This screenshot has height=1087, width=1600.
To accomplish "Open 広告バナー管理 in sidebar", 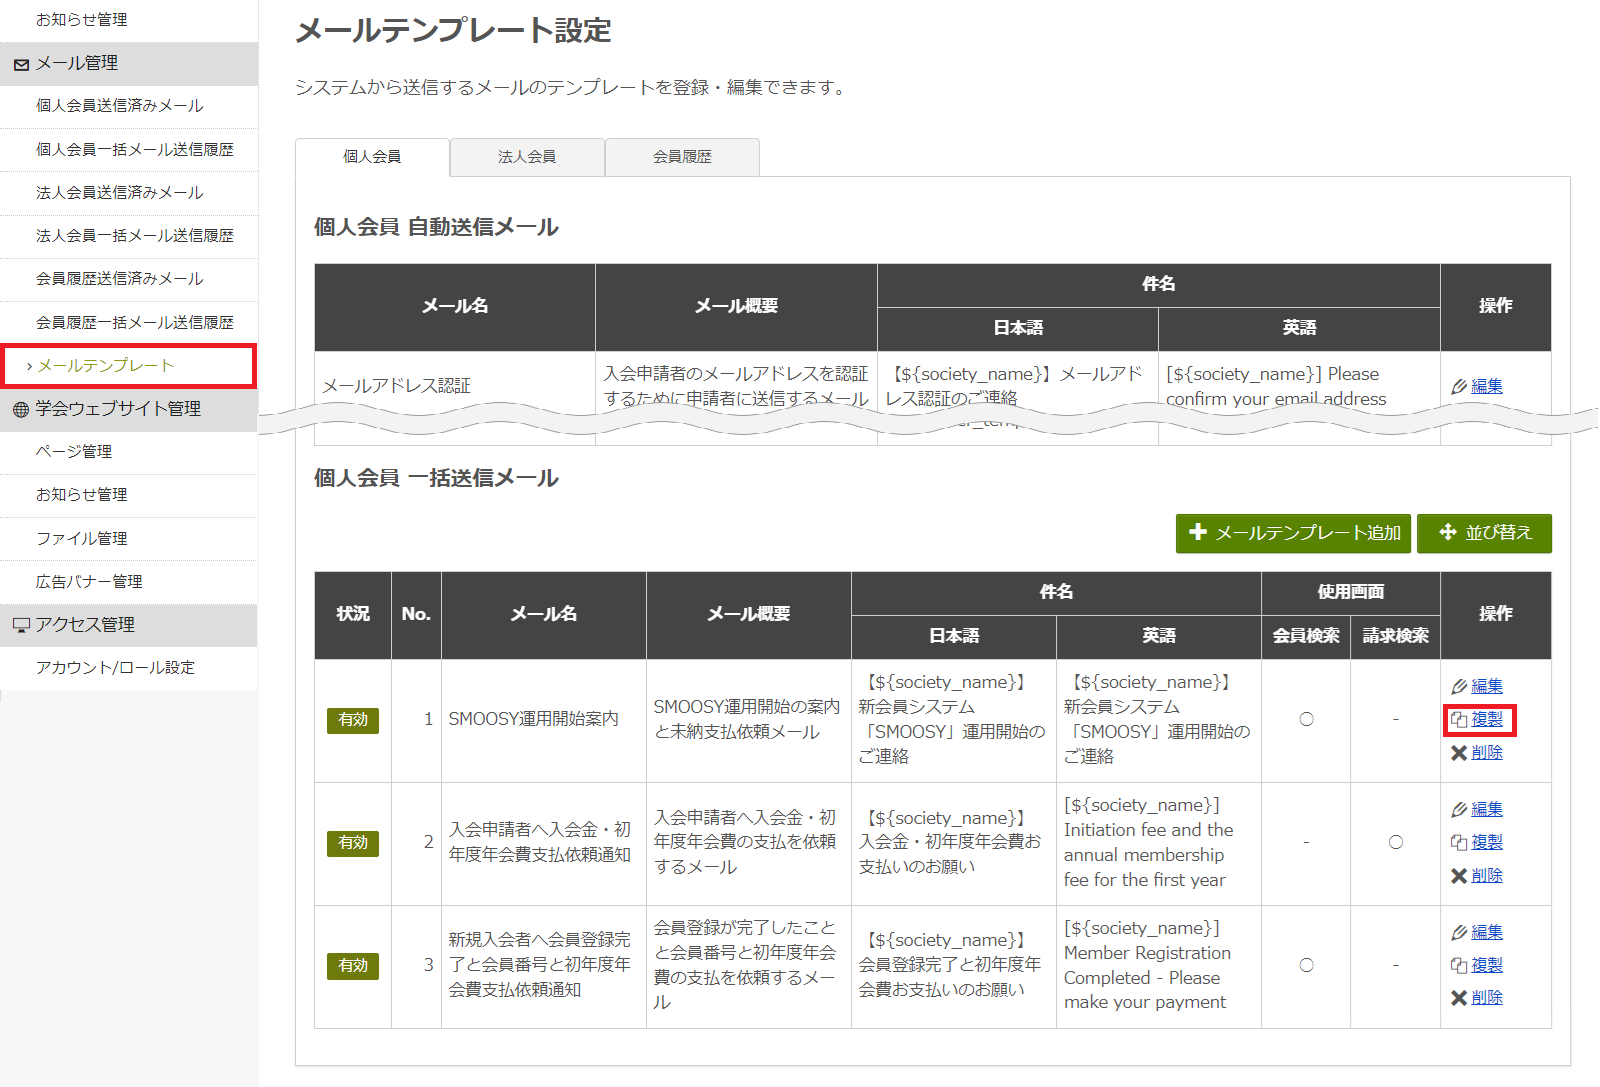I will (129, 581).
